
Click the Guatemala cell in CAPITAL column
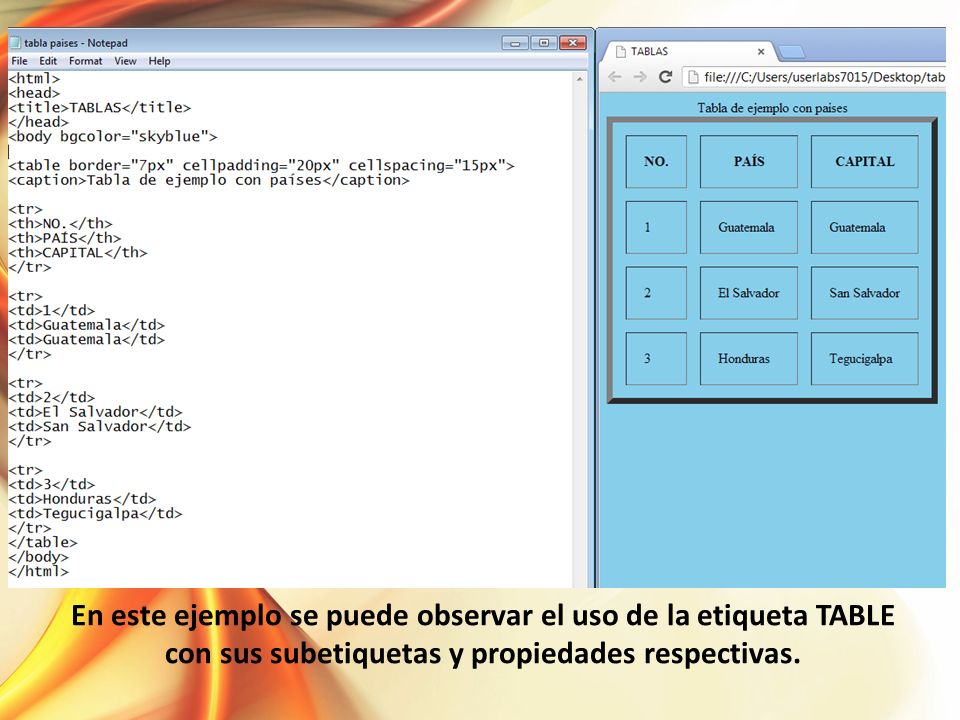click(864, 227)
